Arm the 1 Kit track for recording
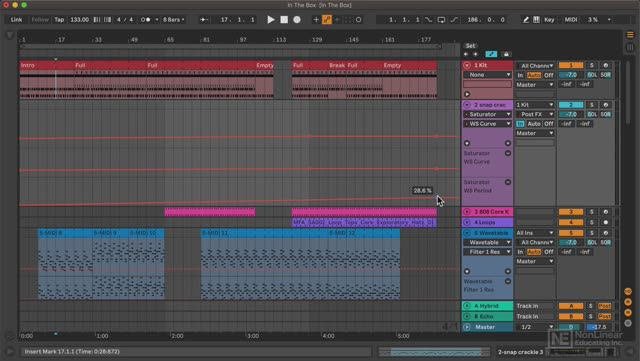 click(x=606, y=65)
